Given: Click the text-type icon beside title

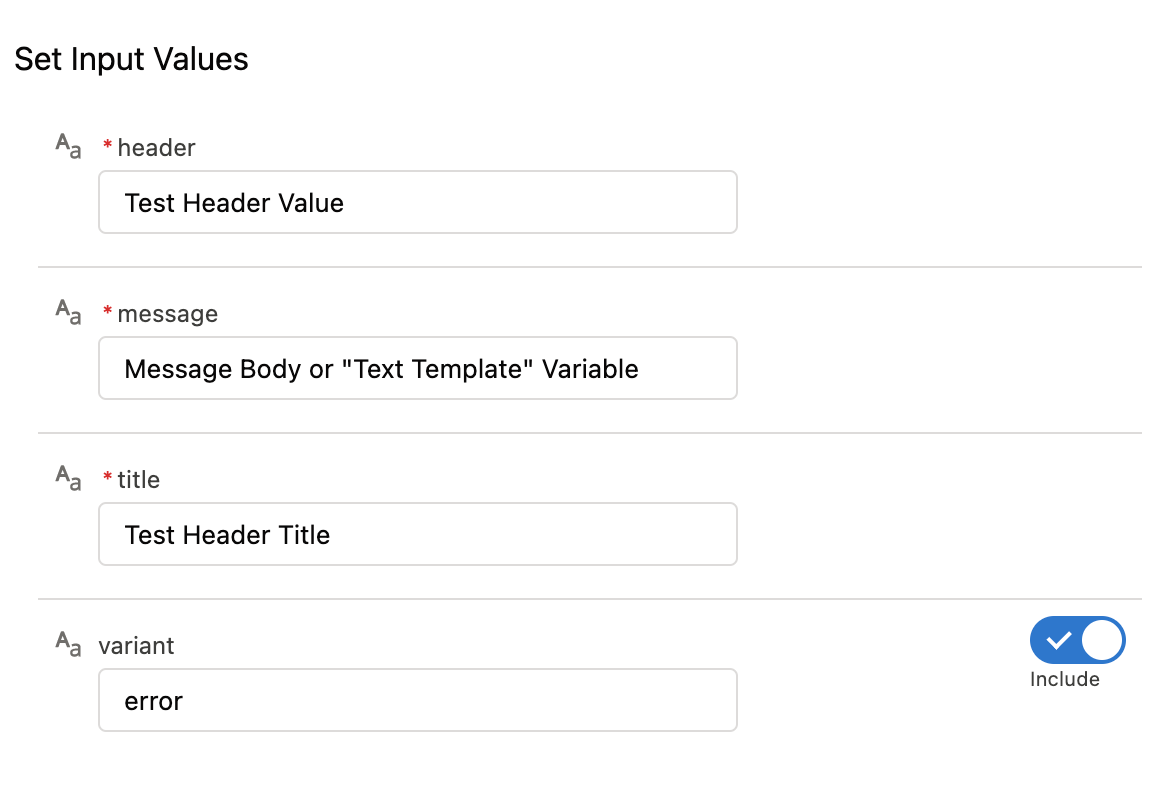Looking at the screenshot, I should [67, 479].
